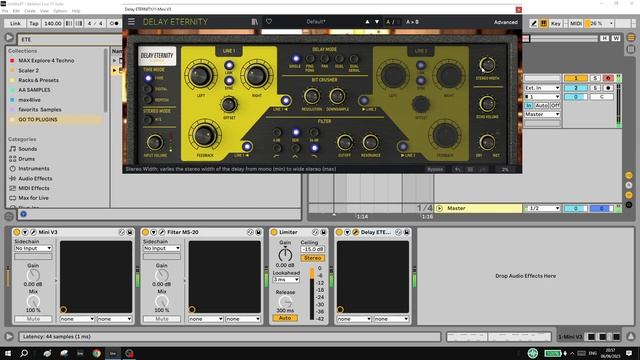Click the Line 1 Feedback knob
The height and width of the screenshot is (360, 640).
204,135
